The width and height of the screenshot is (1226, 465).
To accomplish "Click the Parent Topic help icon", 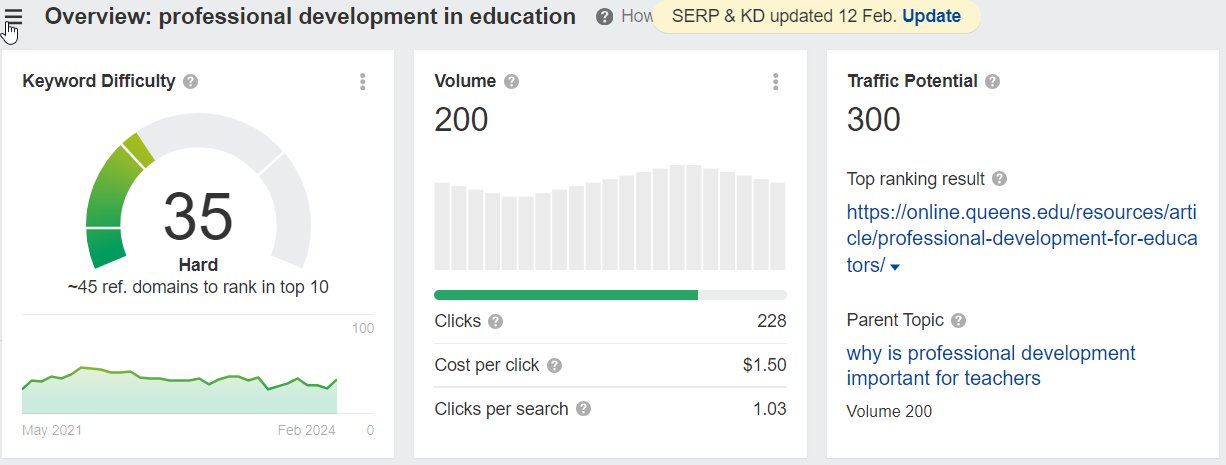I will pos(958,321).
